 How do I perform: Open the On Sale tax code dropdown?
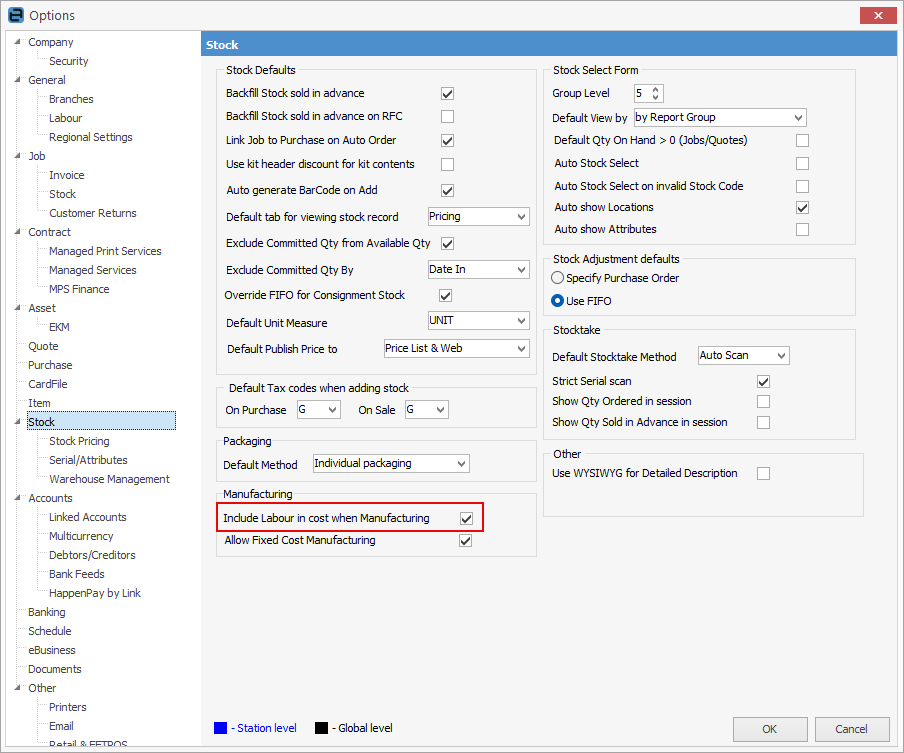427,410
